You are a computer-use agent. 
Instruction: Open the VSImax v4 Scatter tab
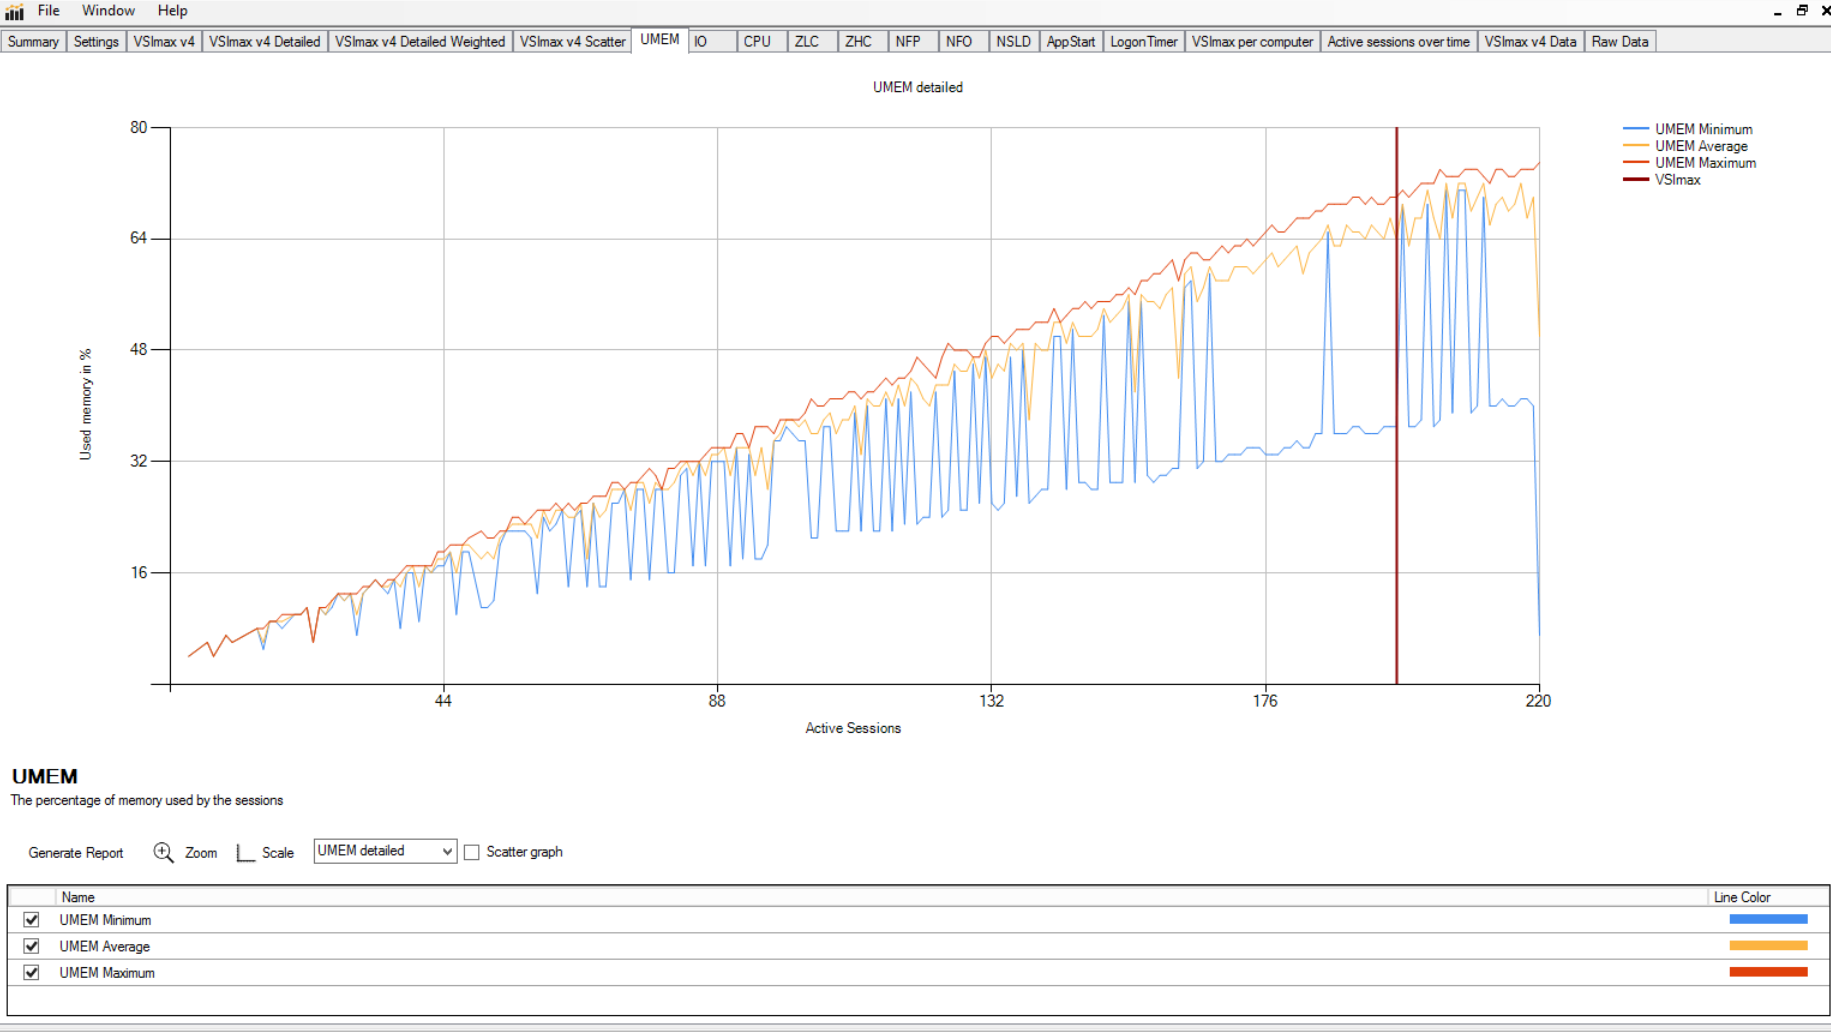[573, 42]
